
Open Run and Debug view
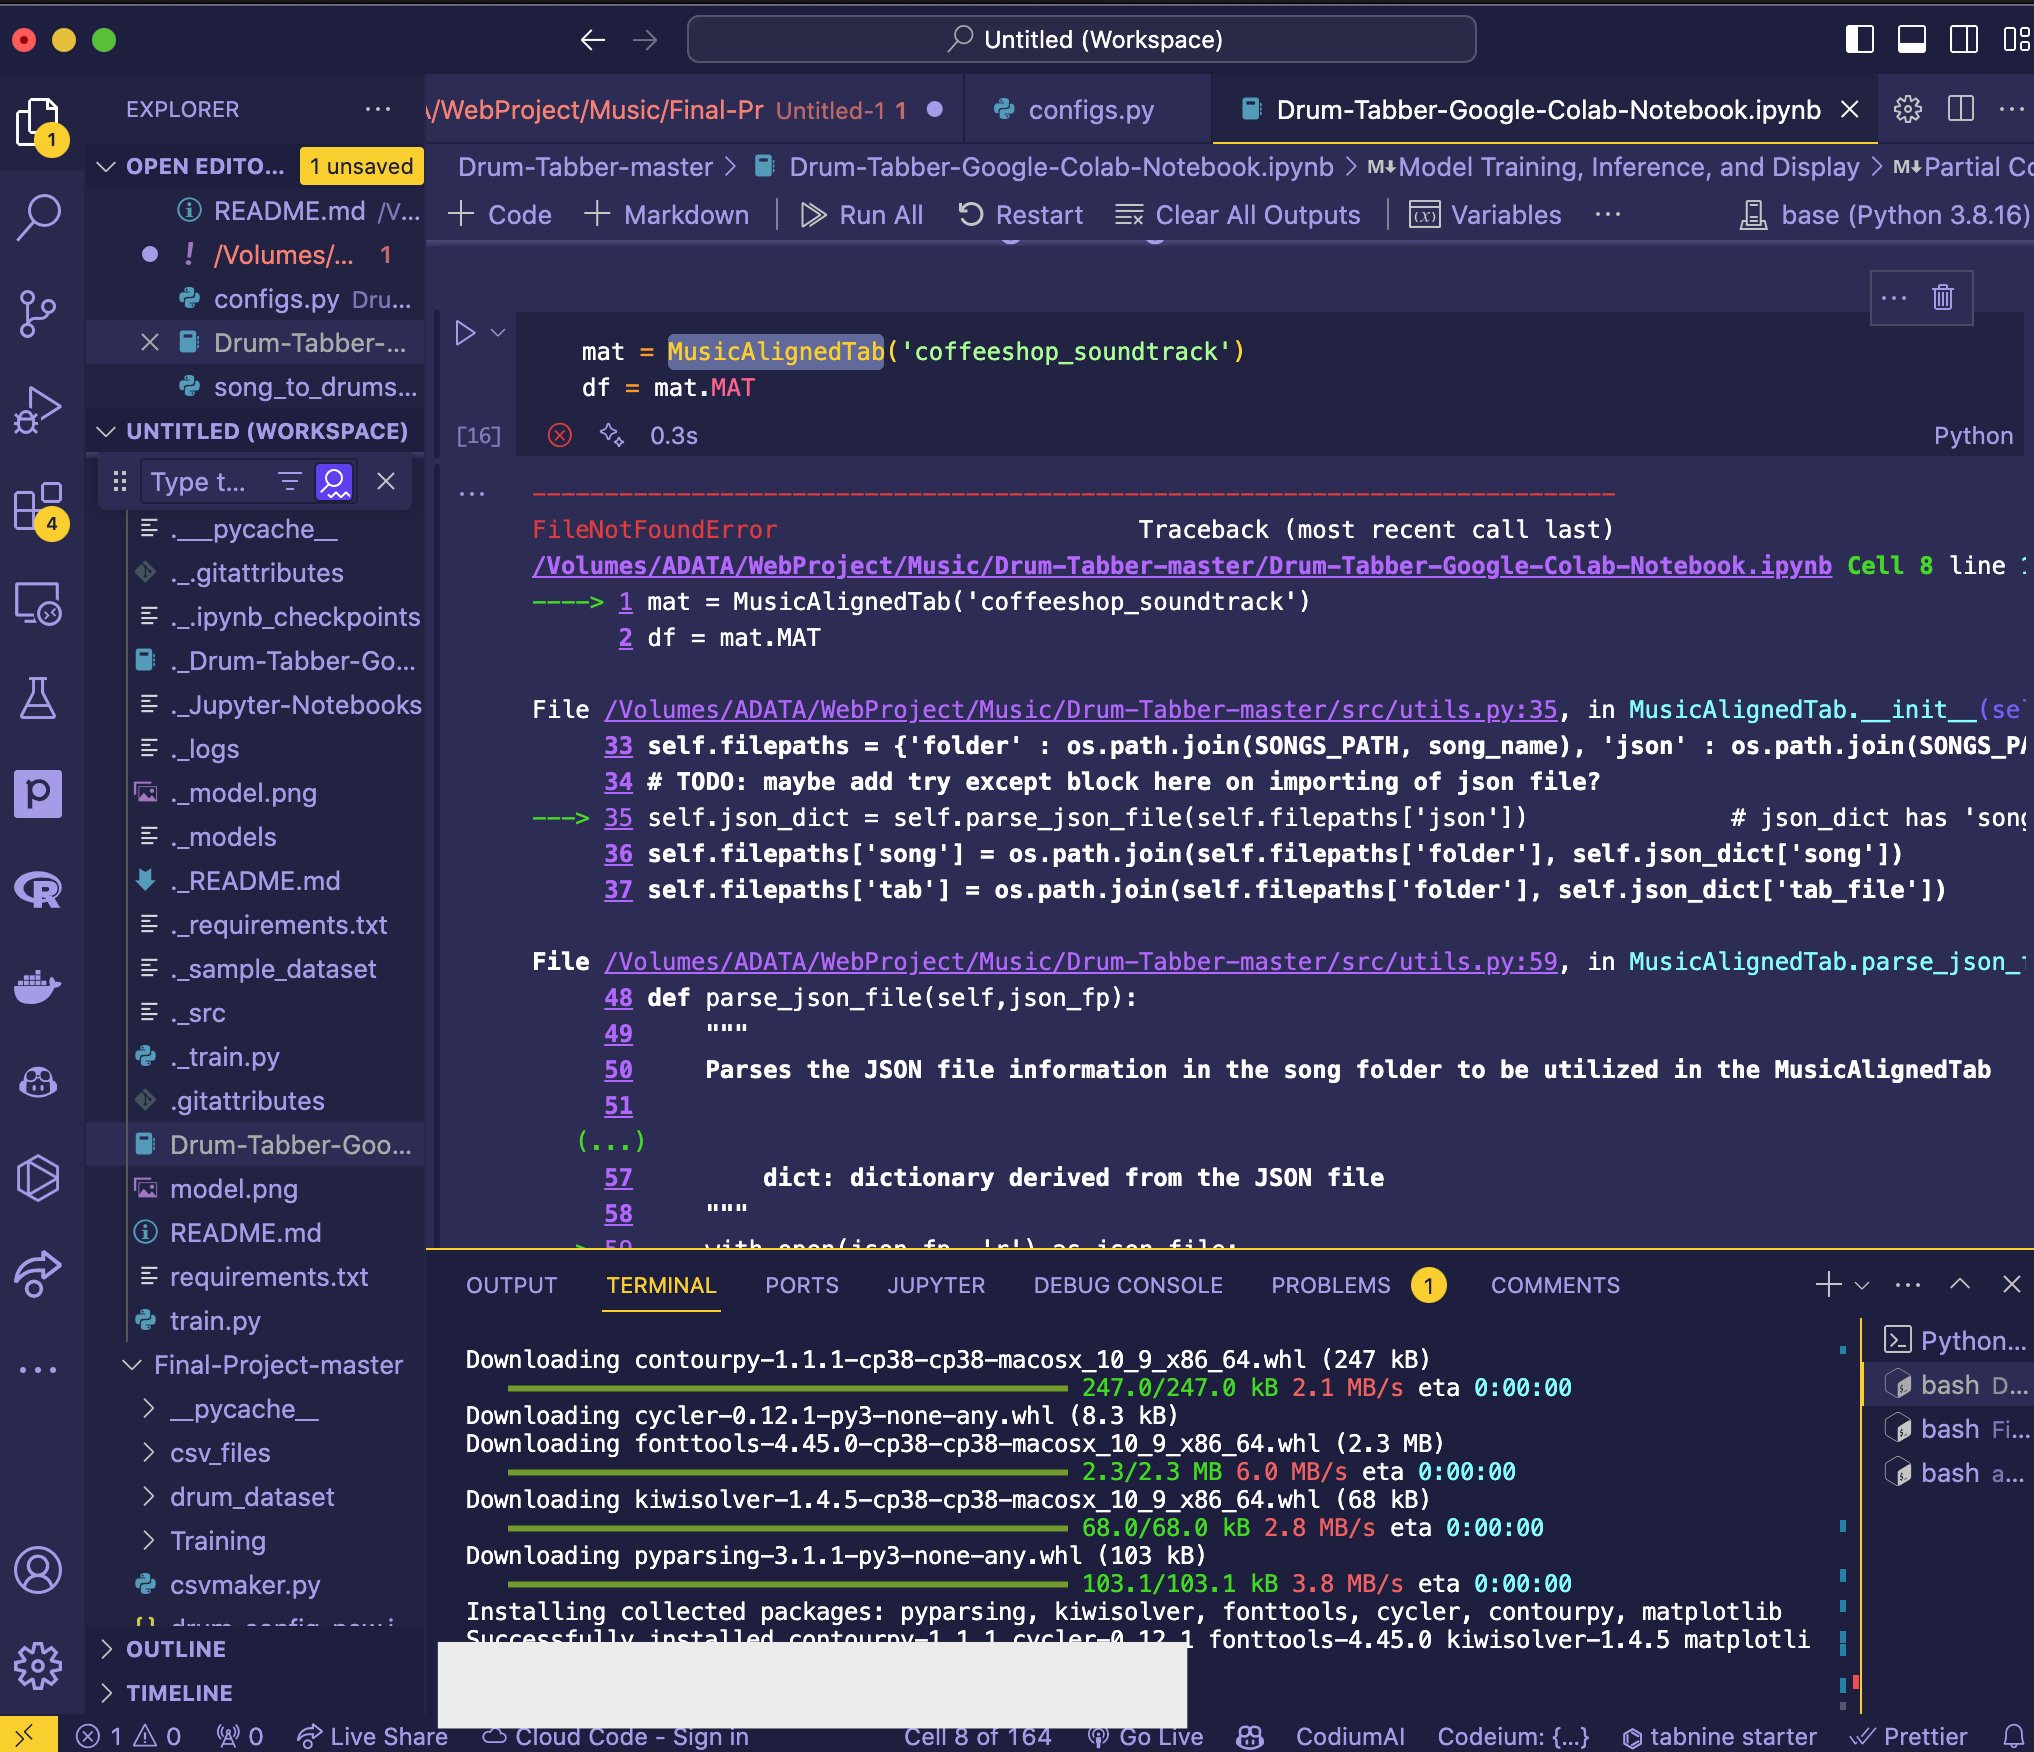click(39, 410)
